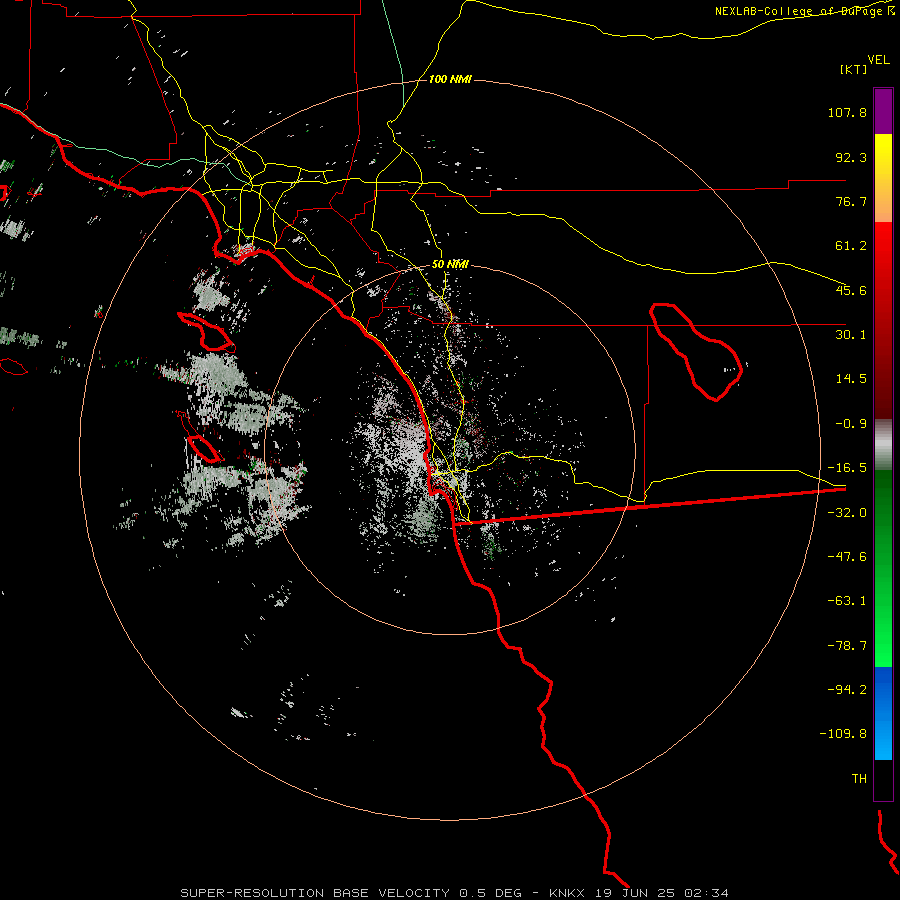Click the 30.1 legend value
The image size is (900, 900).
[x=851, y=335]
